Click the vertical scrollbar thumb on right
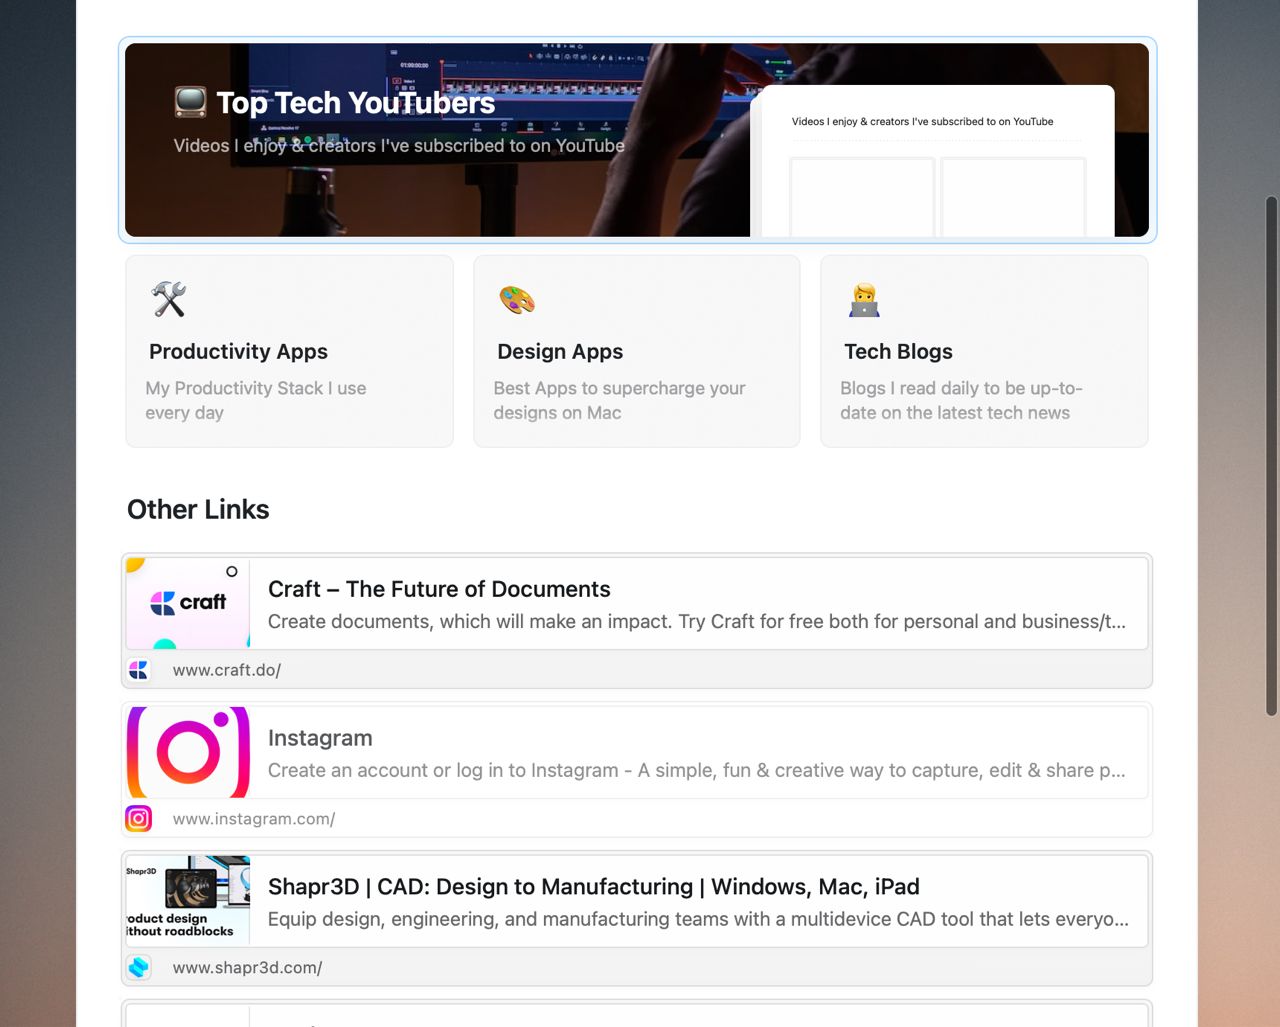 [x=1271, y=456]
